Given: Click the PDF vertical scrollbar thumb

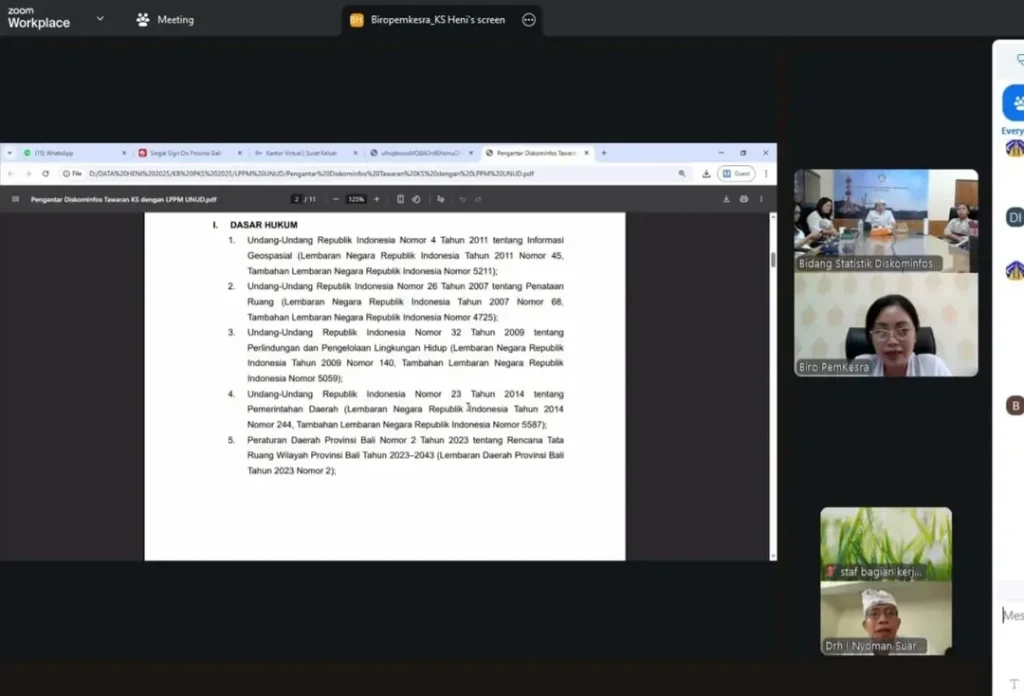Looking at the screenshot, I should (x=772, y=259).
